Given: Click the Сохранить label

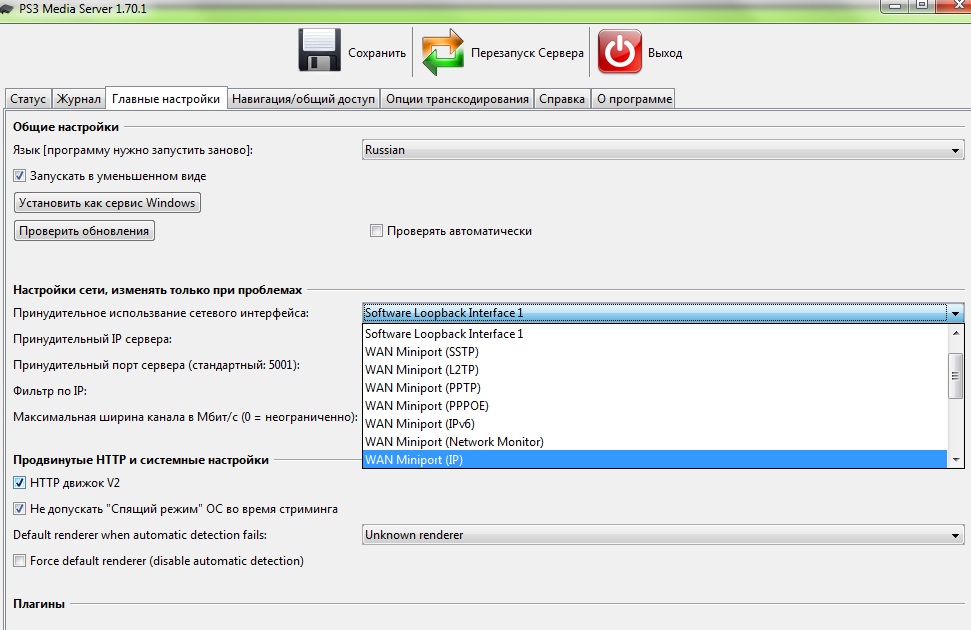Looking at the screenshot, I should [377, 53].
